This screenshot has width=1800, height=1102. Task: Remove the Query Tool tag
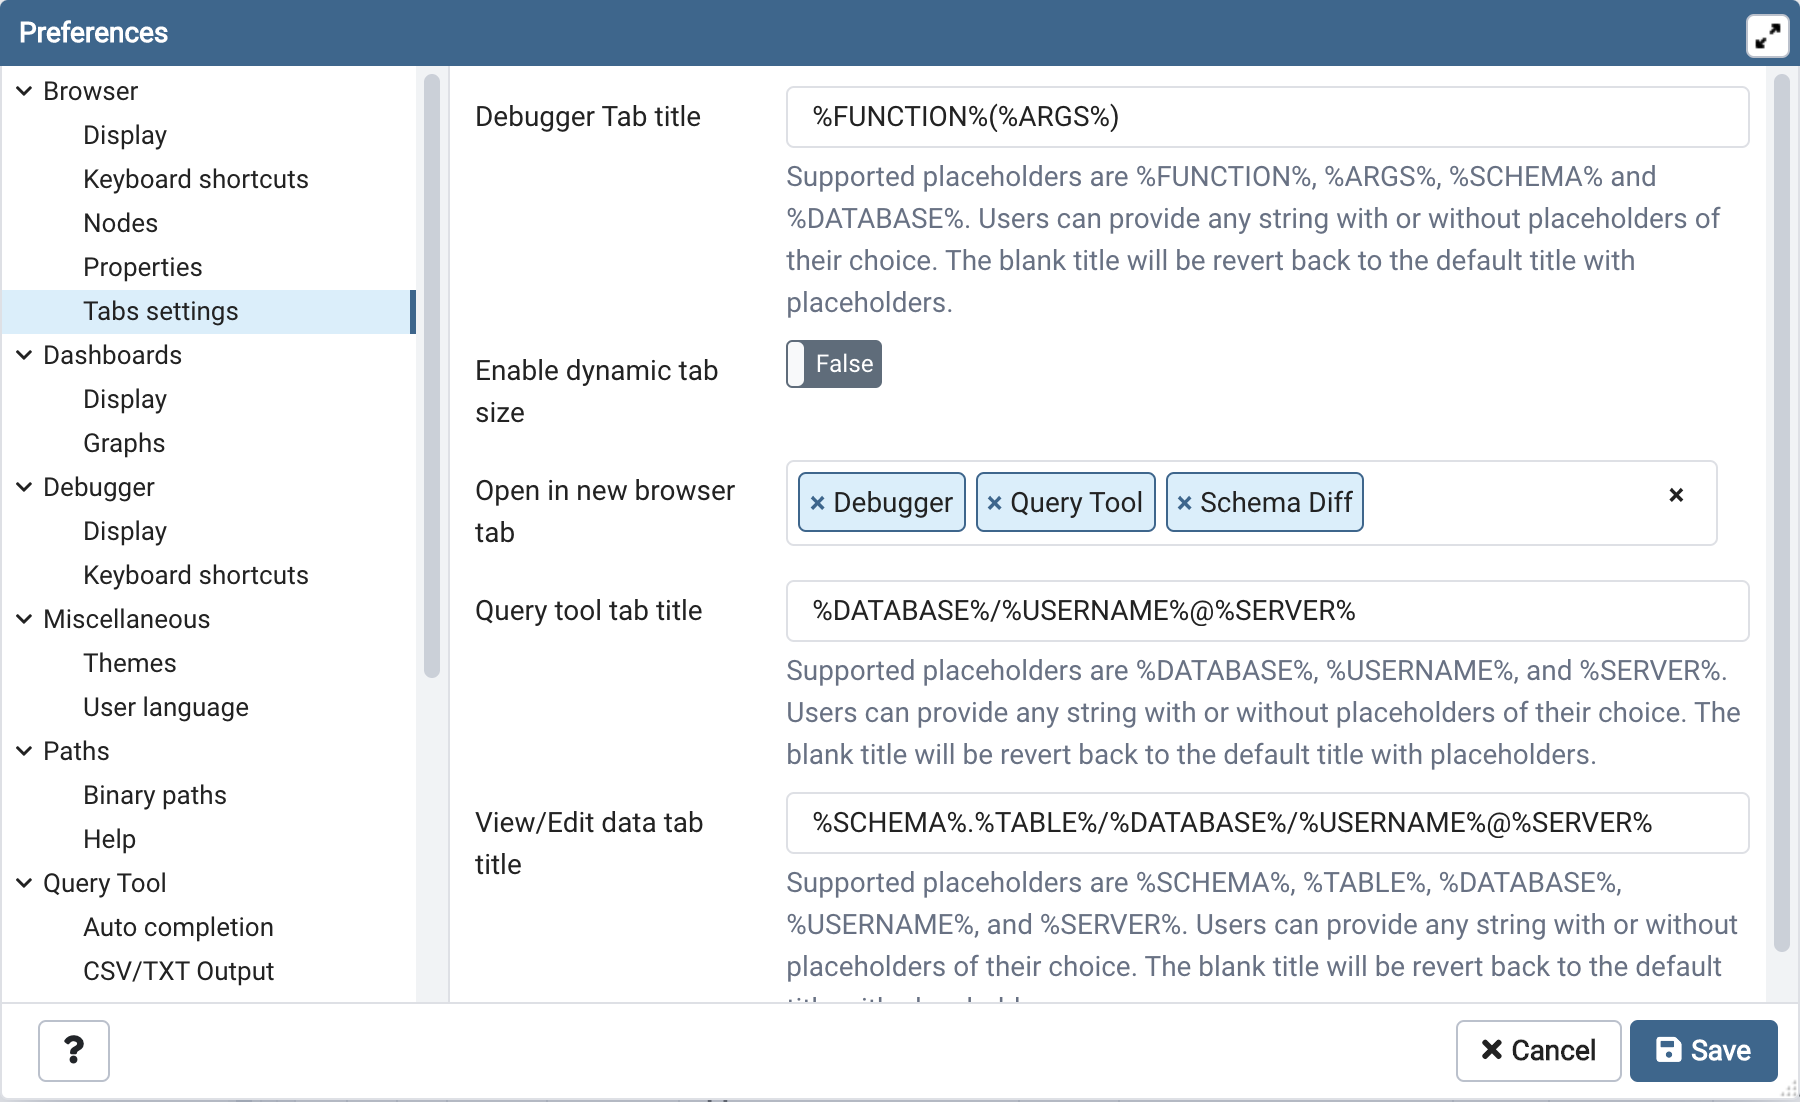tap(994, 503)
